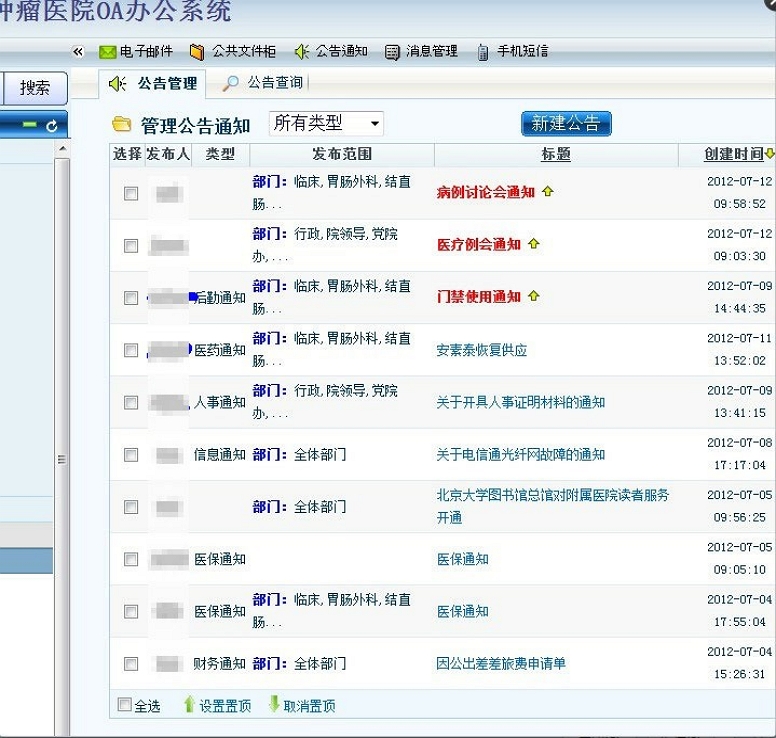Screen dimensions: 776x738
Task: Click the 新建公告 button
Action: click(x=566, y=123)
